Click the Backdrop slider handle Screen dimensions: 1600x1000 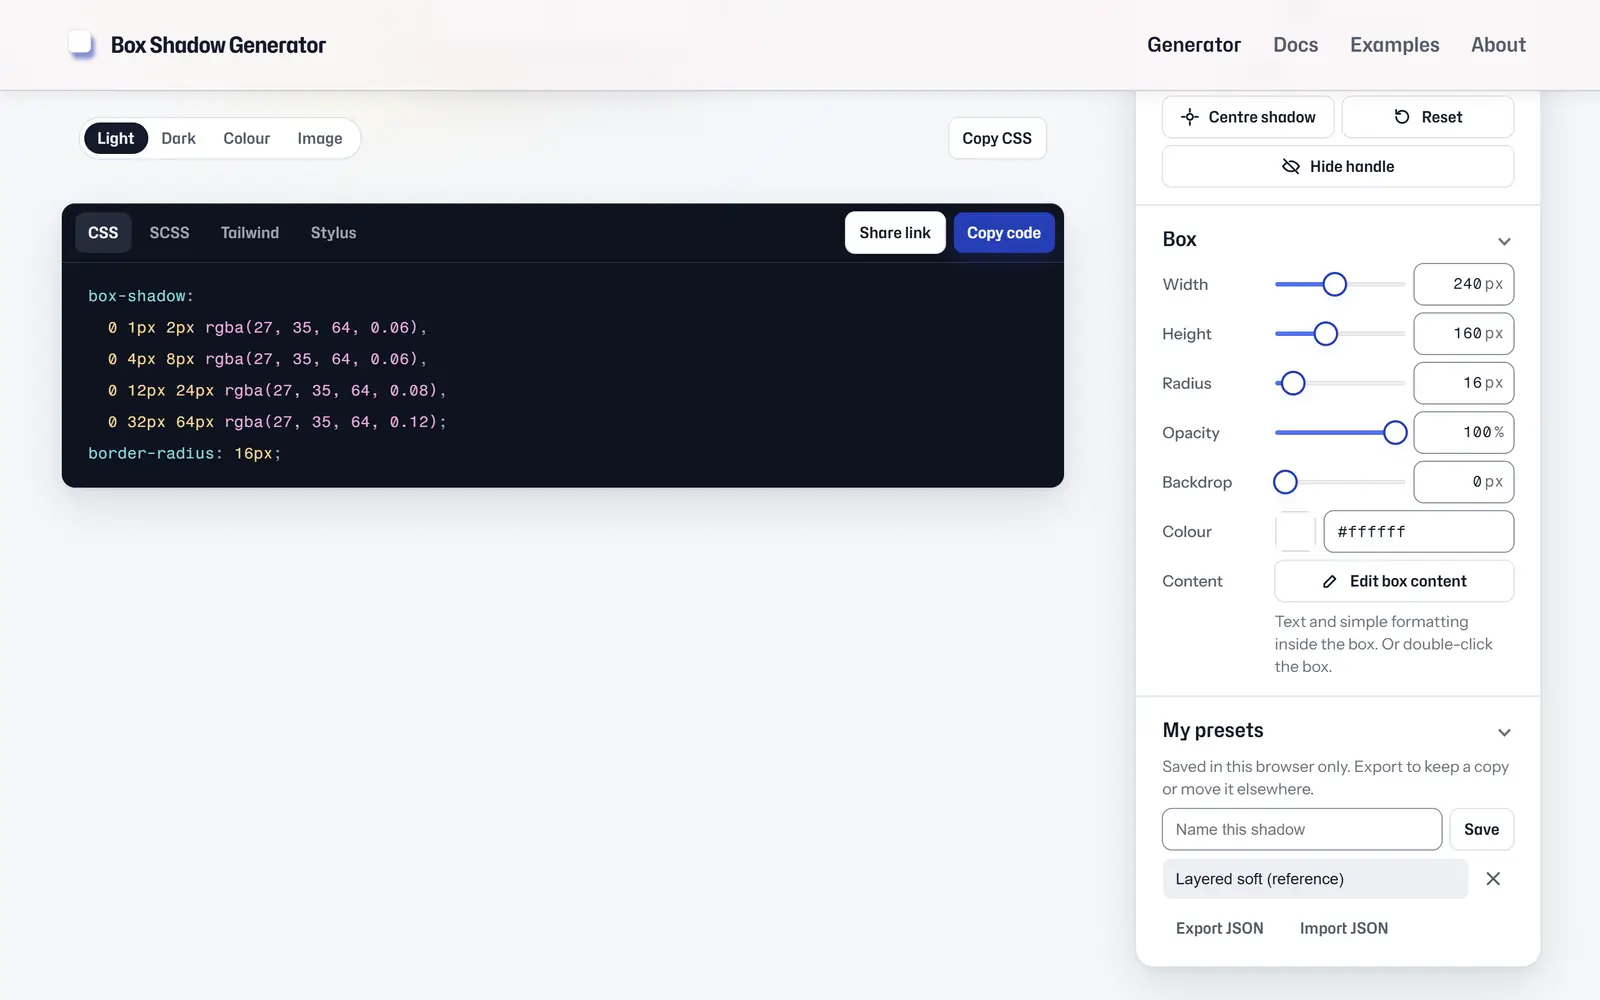pyautogui.click(x=1285, y=482)
